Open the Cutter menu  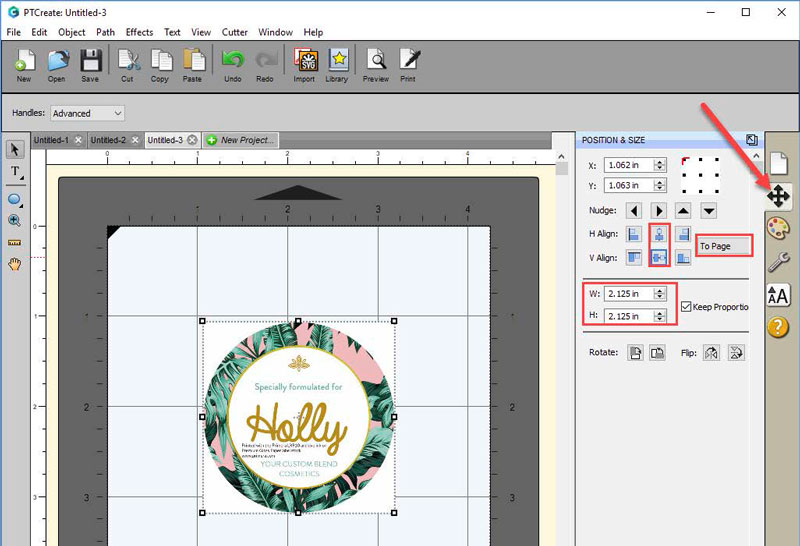(x=235, y=32)
